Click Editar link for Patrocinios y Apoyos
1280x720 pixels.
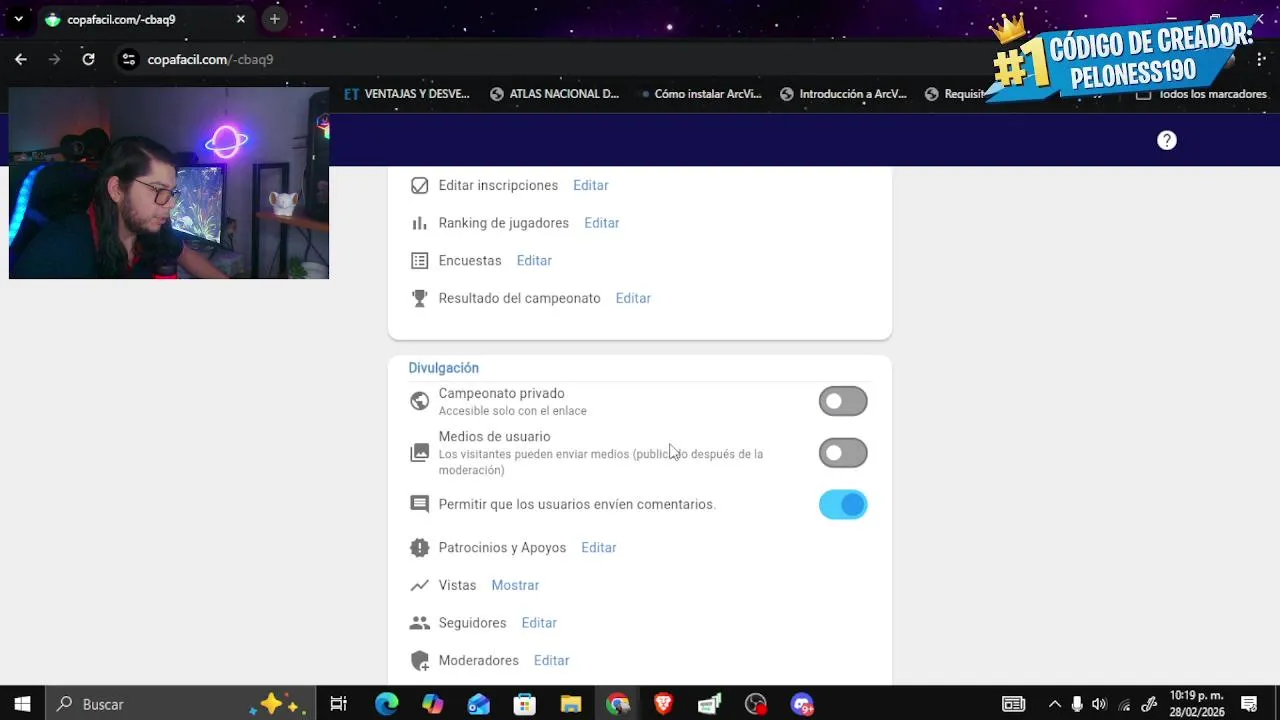pos(599,548)
